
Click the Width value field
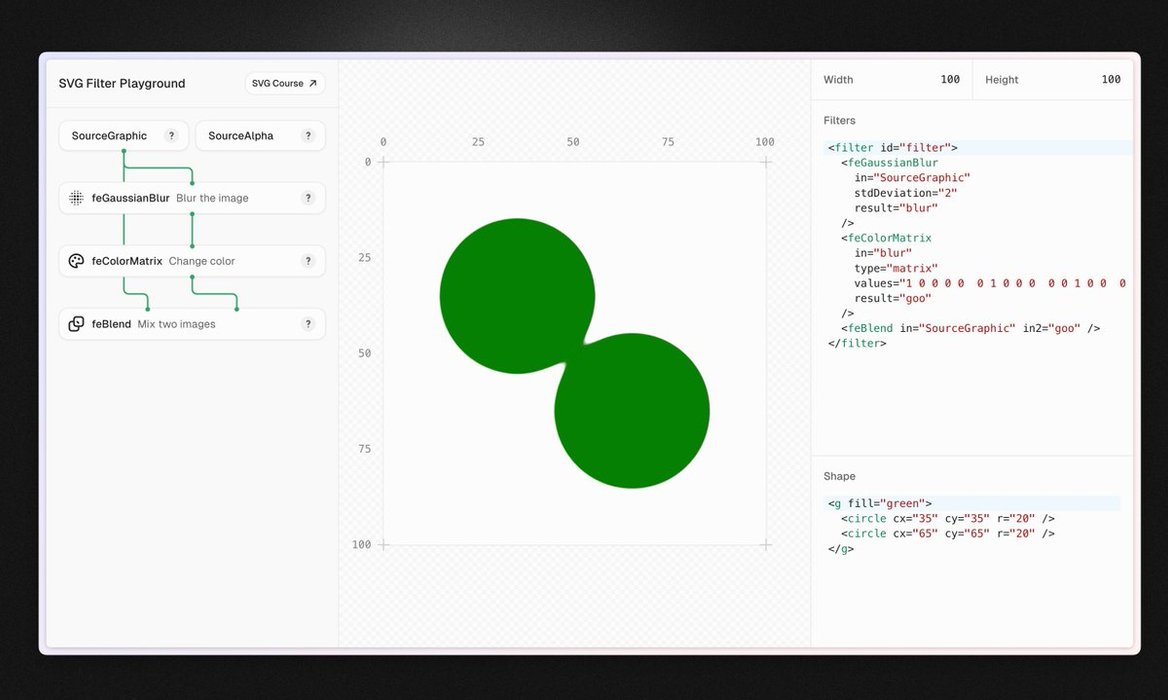[949, 80]
